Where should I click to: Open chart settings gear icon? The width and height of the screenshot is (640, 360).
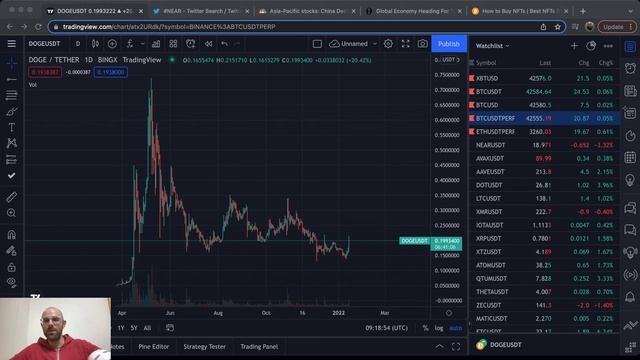click(x=388, y=44)
